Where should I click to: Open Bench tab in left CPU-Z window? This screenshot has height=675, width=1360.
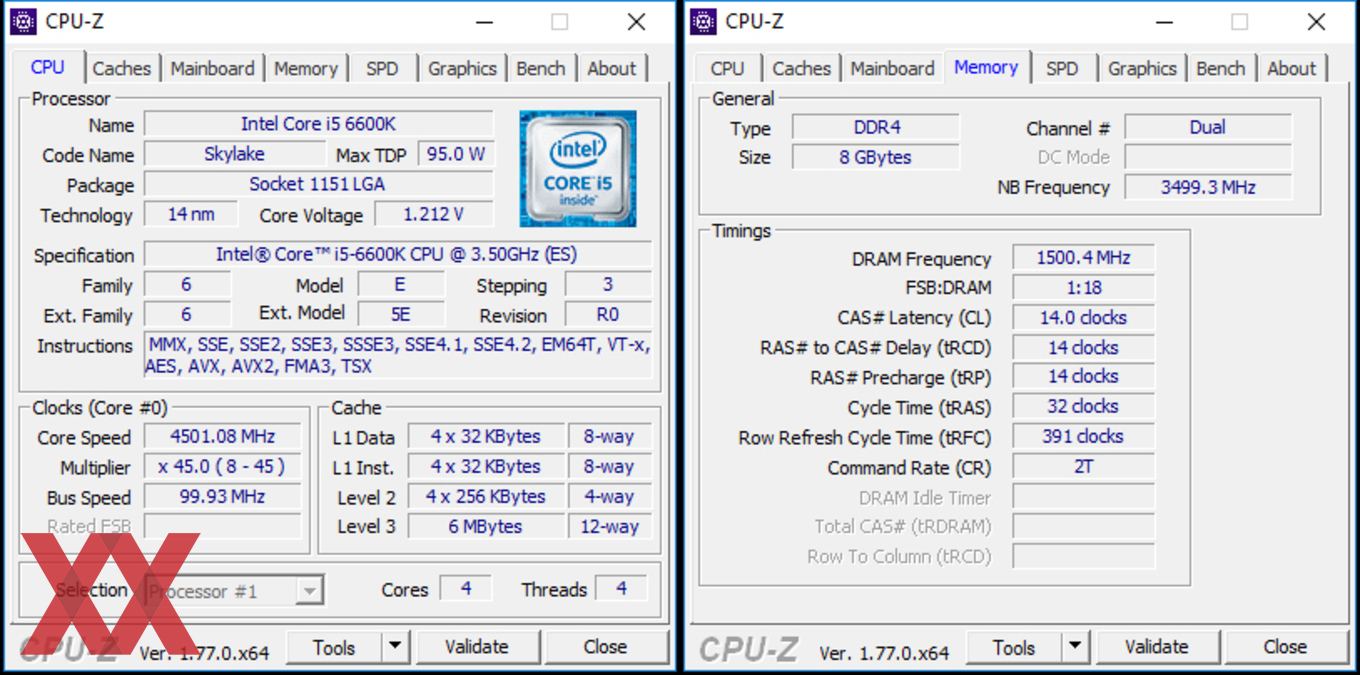[x=541, y=69]
